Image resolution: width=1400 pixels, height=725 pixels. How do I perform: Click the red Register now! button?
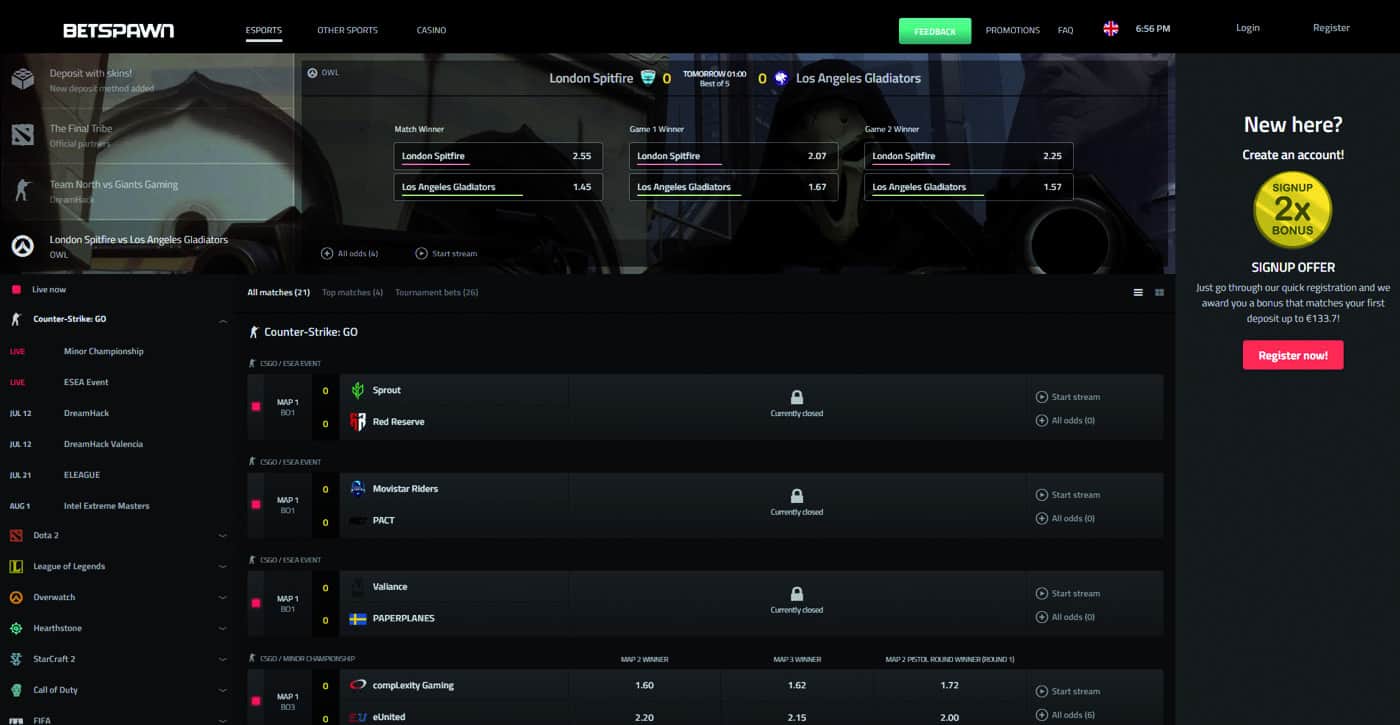[1293, 356]
